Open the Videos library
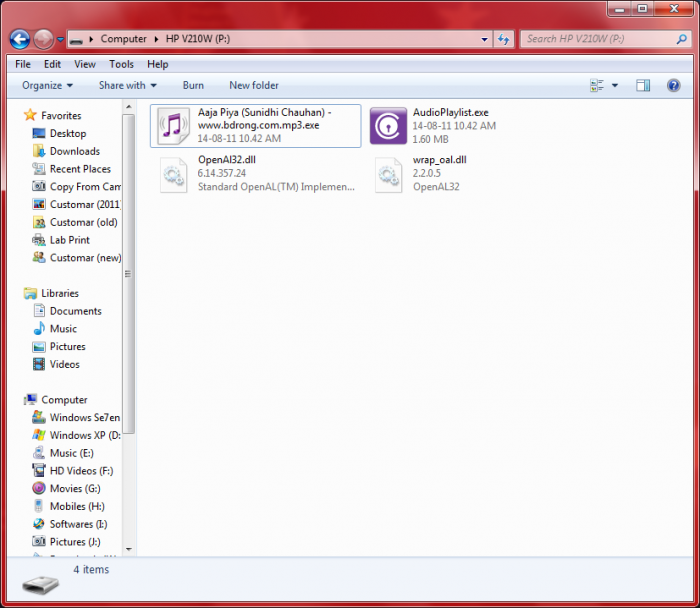This screenshot has height=608, width=700. 56,365
